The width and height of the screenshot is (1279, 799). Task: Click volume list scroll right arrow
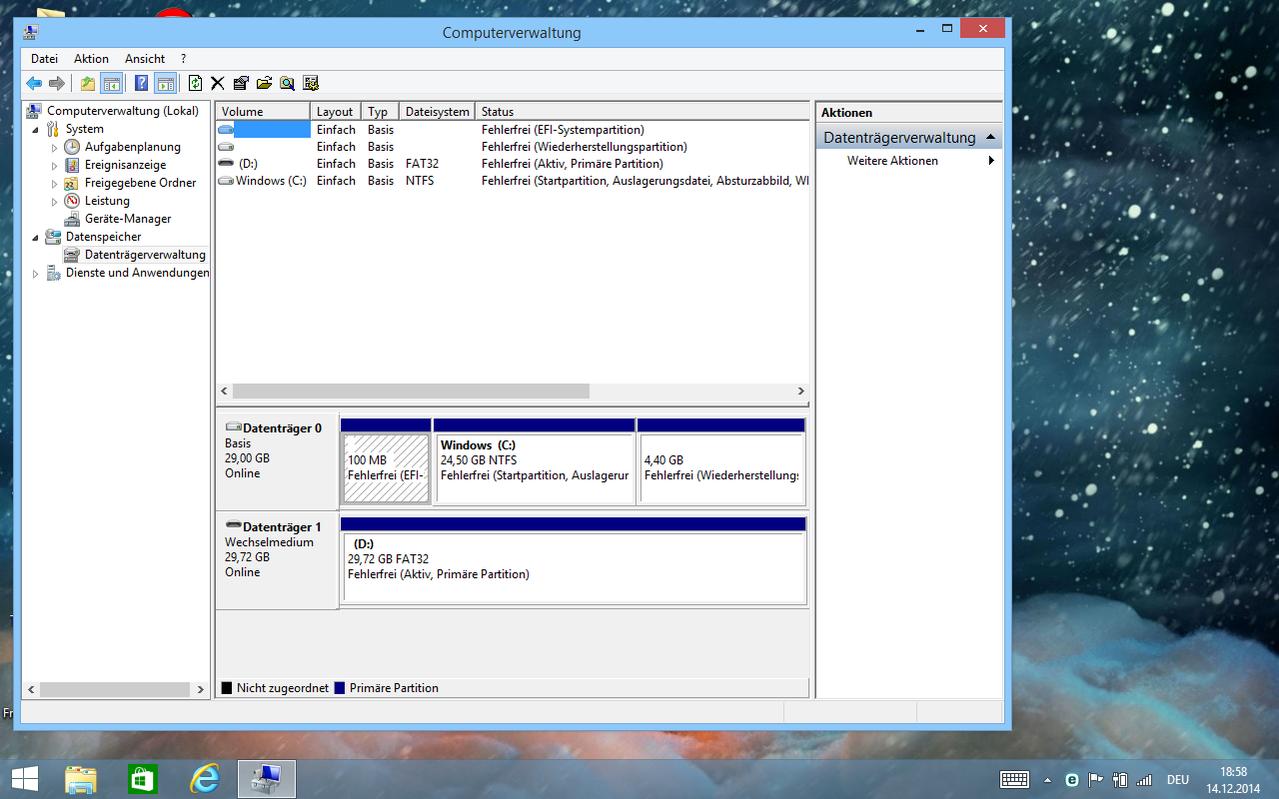point(801,392)
